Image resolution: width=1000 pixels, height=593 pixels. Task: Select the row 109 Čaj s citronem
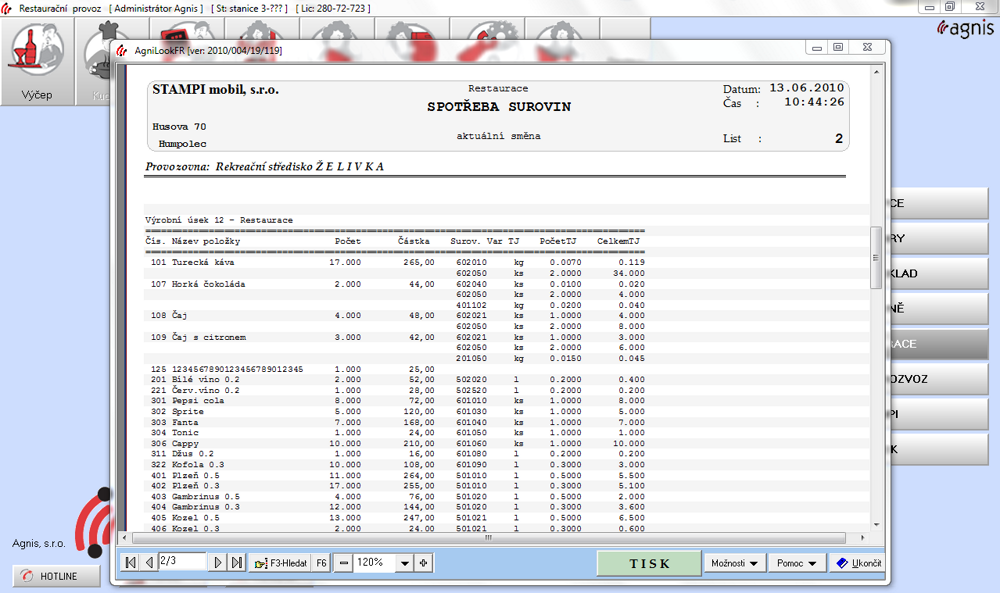click(x=395, y=337)
